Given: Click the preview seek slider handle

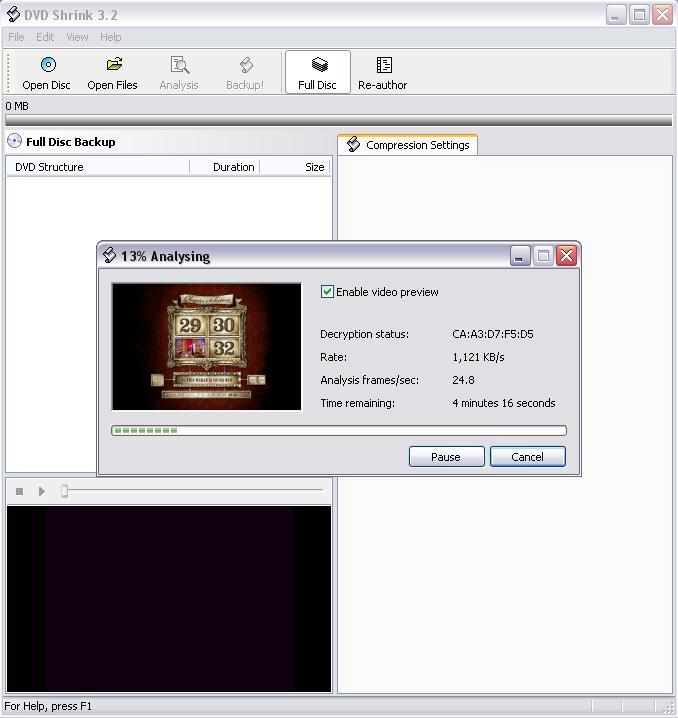Looking at the screenshot, I should click(65, 491).
